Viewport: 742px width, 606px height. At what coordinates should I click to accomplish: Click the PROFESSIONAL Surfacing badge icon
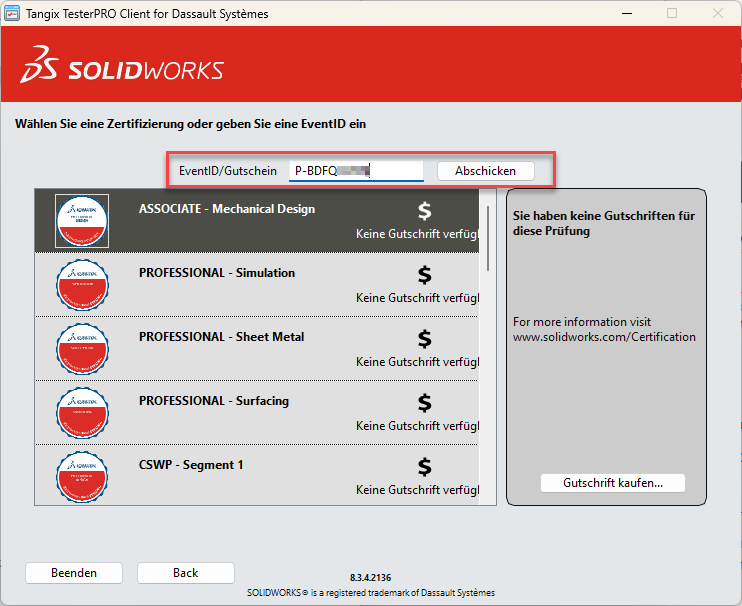[82, 412]
